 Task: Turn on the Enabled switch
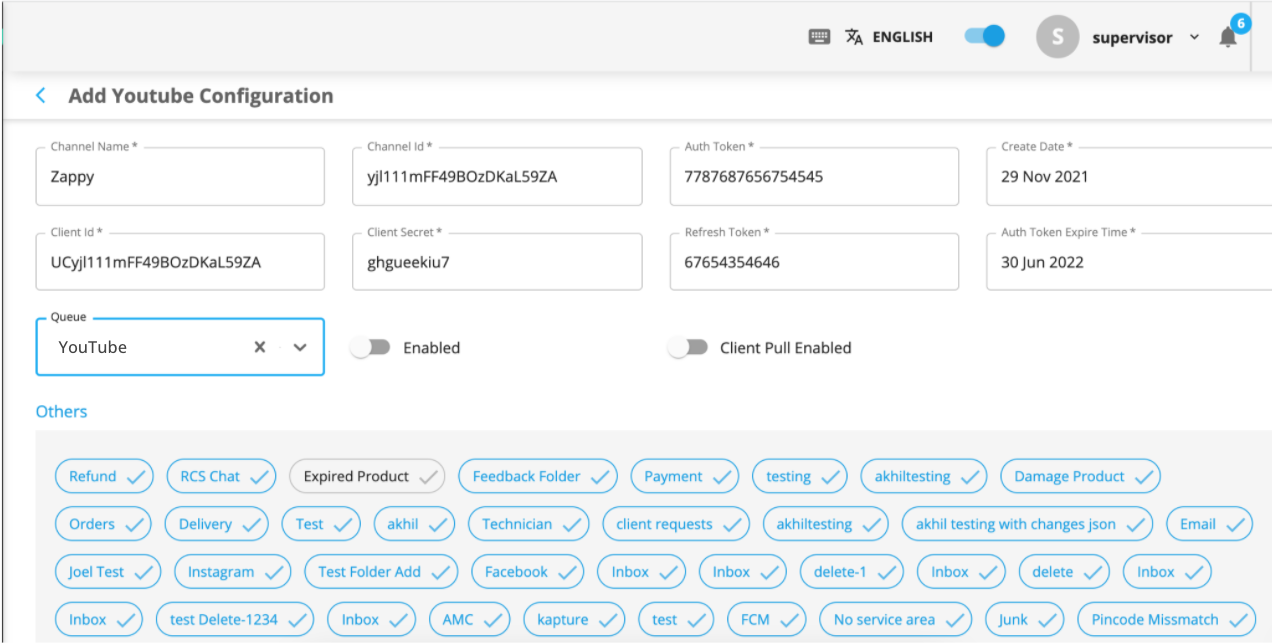(370, 347)
